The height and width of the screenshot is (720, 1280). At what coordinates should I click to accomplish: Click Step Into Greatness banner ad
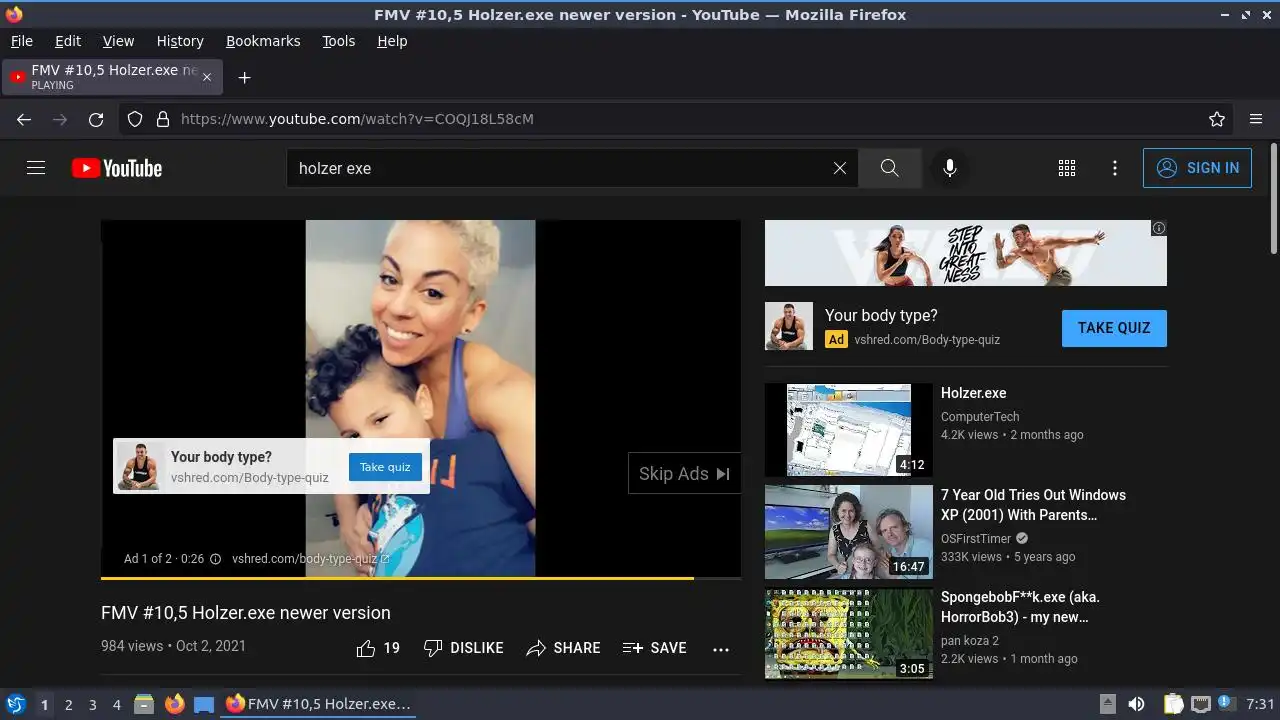pos(965,253)
